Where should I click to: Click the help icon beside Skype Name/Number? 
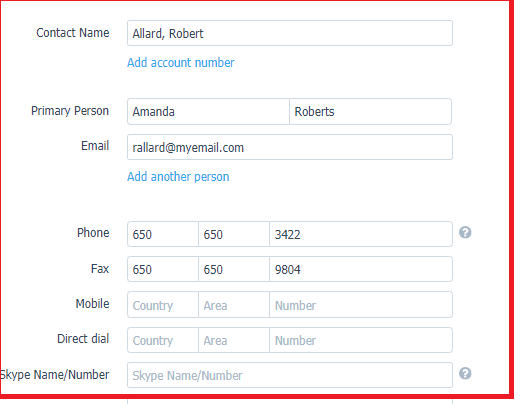coord(465,373)
